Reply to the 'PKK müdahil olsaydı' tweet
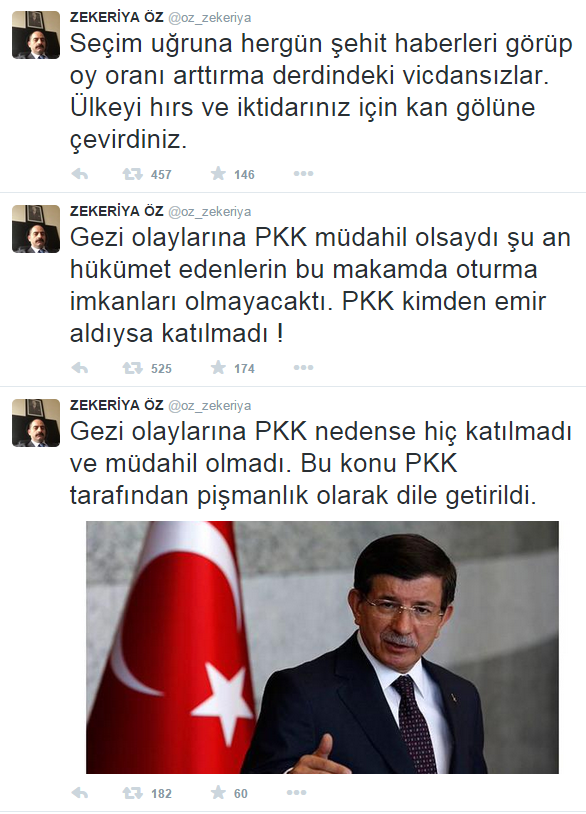 79,368
